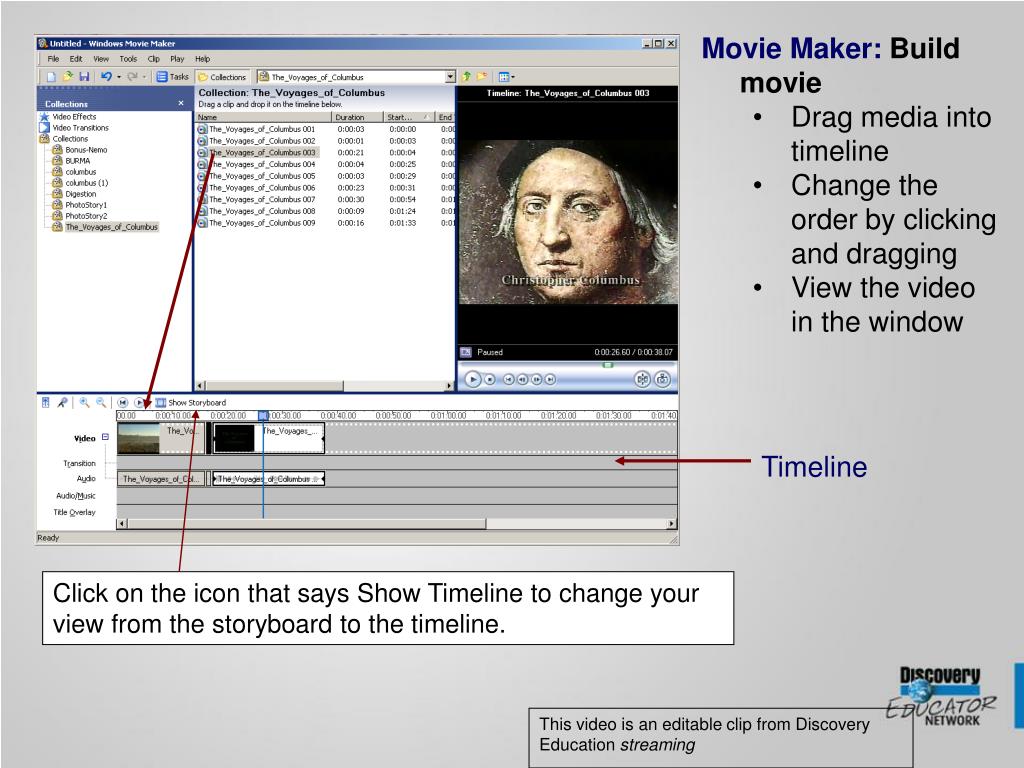Viewport: 1024px width, 768px height.
Task: Open the The_Voyages_of_Columbus collection dropdown
Action: 450,77
